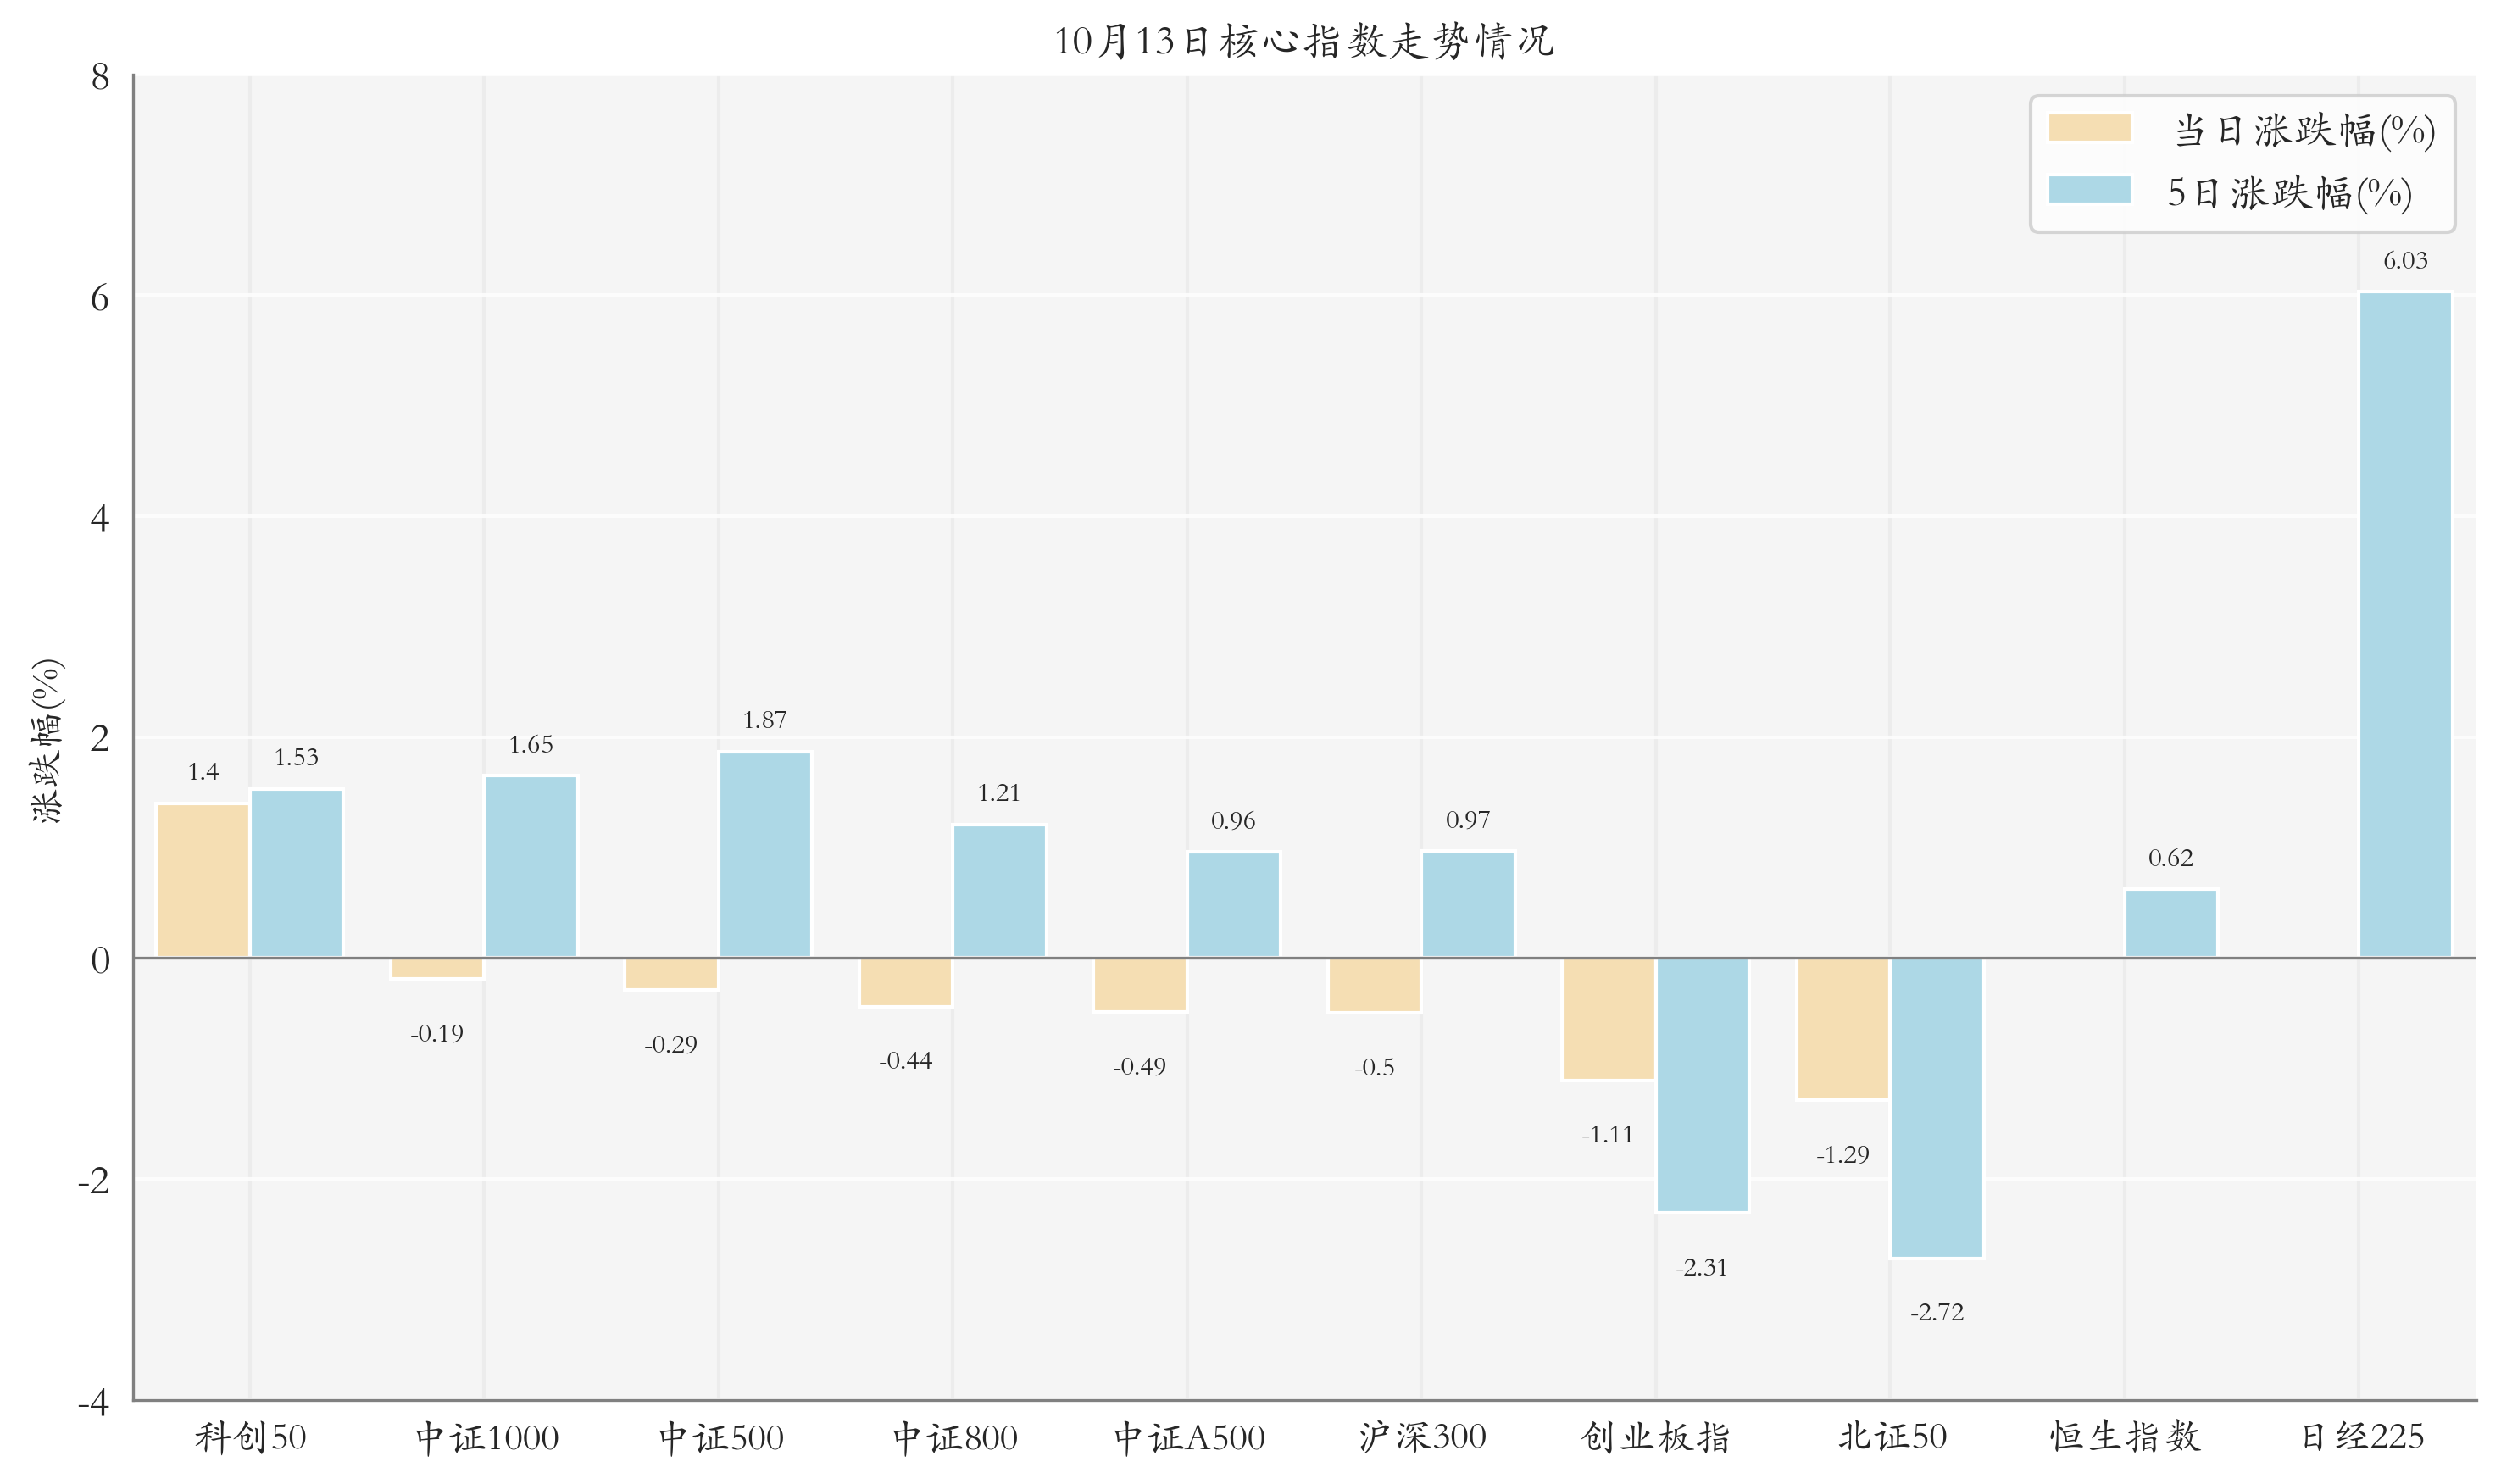Click the blue 中证500 bar labeled 1.87
Image resolution: width=2501 pixels, height=1484 pixels.
coord(765,855)
